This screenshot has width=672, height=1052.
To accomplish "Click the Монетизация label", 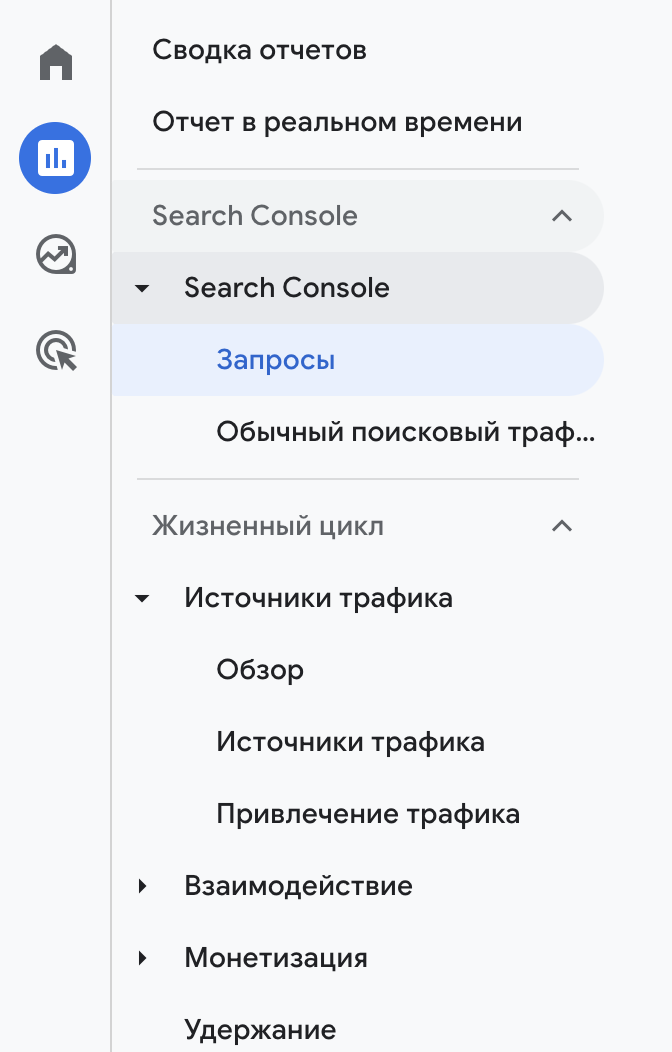I will pos(276,958).
